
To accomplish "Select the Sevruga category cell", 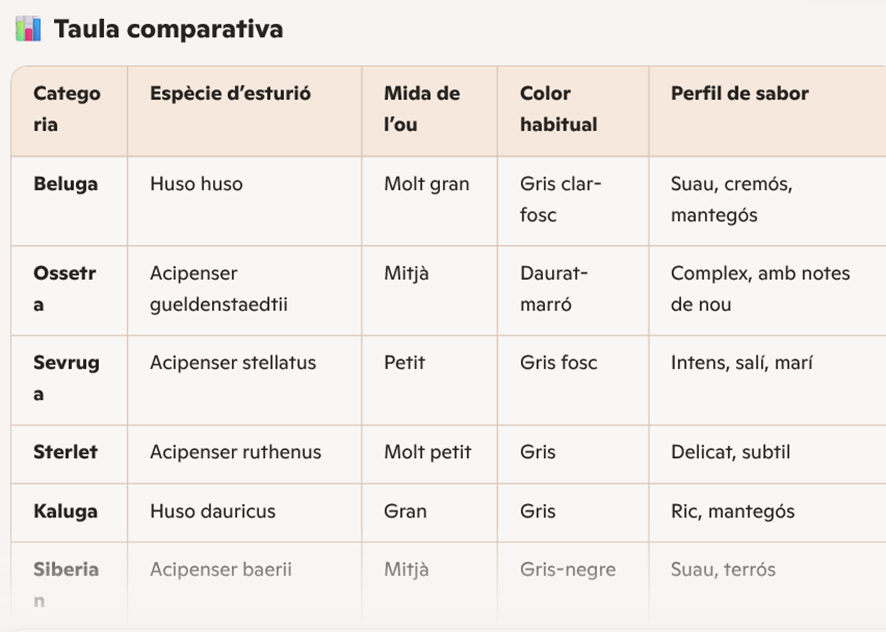I will (66, 378).
